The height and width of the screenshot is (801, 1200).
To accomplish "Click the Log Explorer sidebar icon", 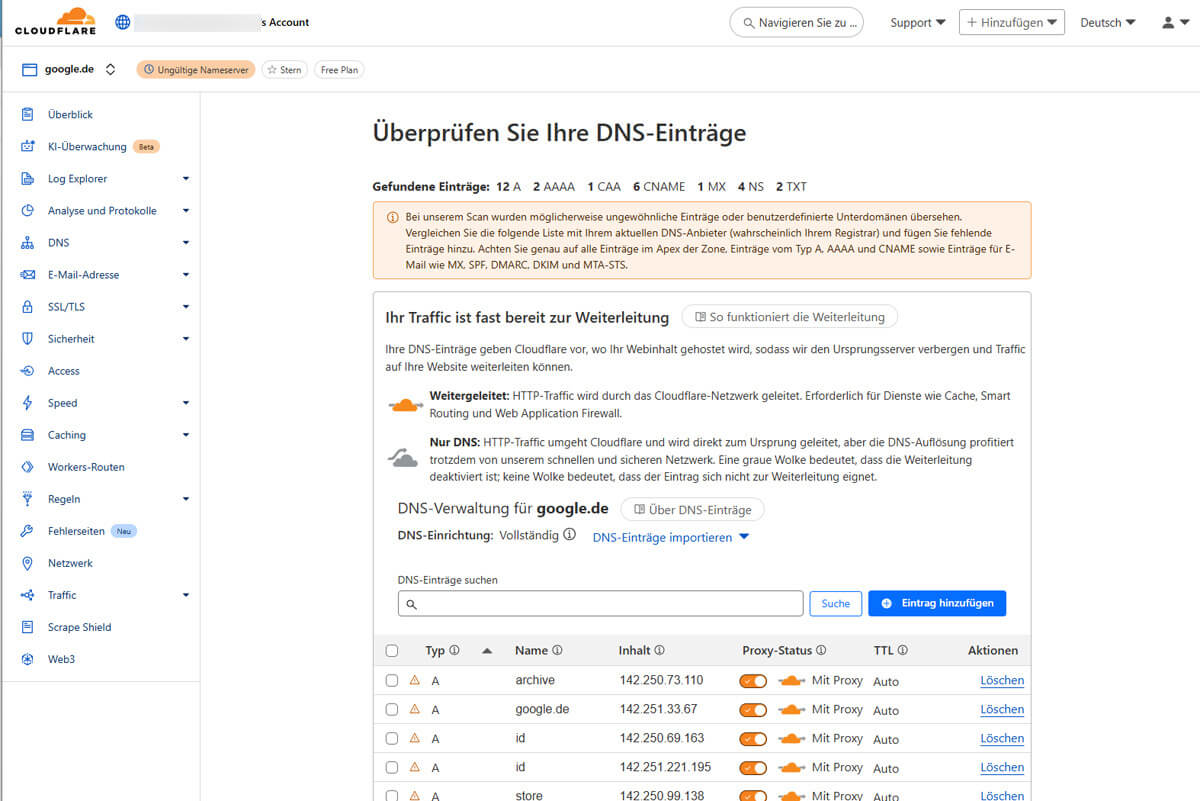I will point(28,179).
